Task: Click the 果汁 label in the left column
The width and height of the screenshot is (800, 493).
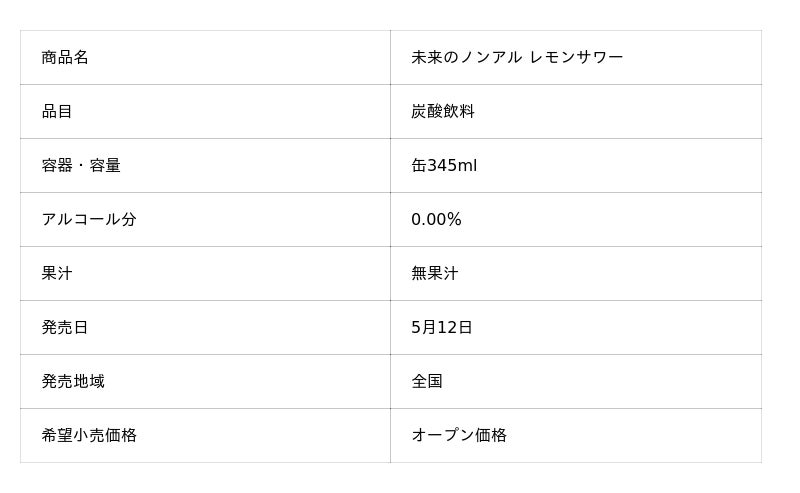Action: coord(57,274)
